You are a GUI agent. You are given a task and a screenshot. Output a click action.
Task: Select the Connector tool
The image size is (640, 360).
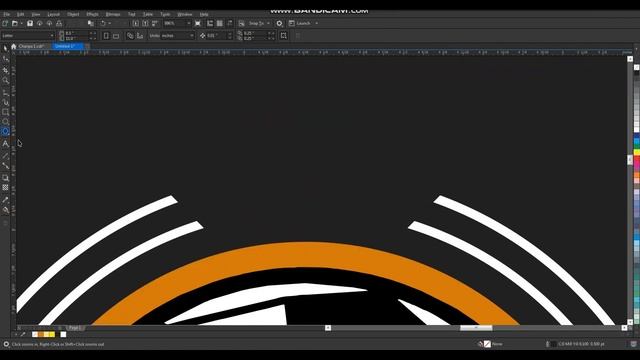coord(5,166)
